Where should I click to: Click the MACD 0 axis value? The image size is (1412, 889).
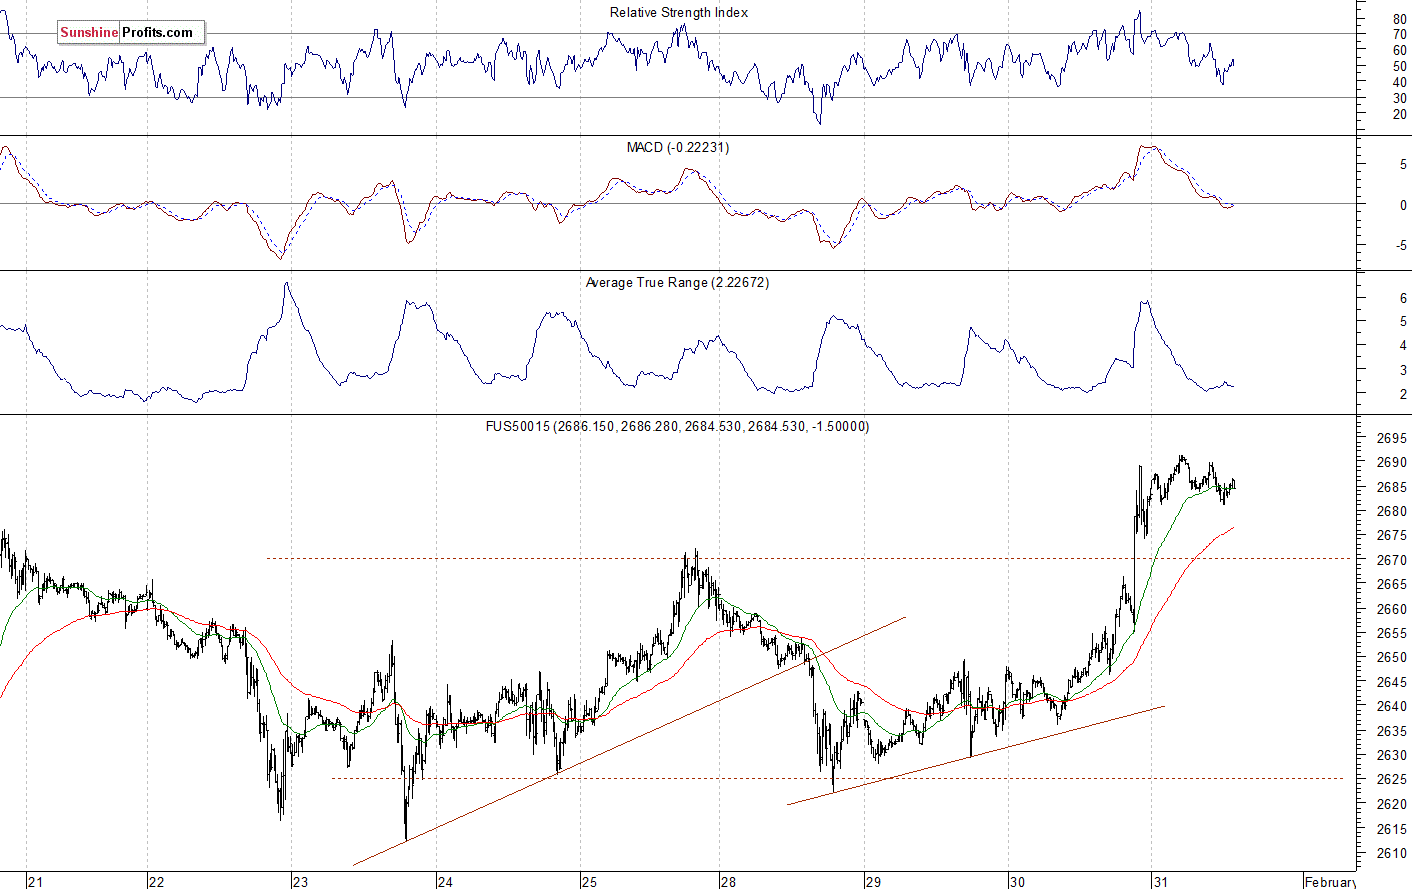(1403, 205)
